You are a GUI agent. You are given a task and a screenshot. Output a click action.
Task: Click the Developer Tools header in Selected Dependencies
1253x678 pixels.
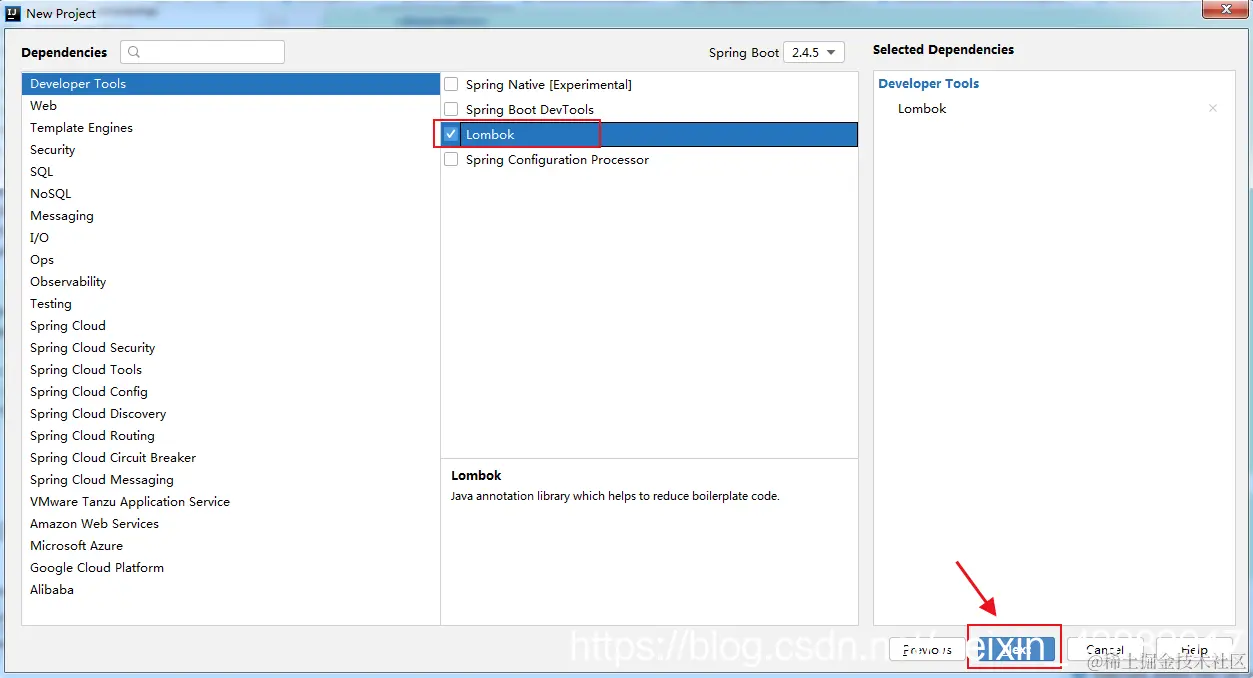(929, 84)
